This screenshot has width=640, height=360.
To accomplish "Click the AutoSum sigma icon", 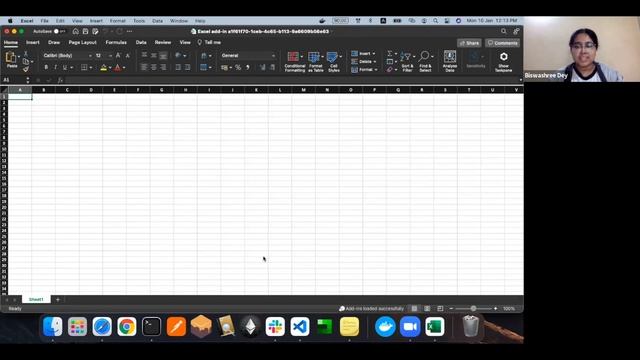I will [390, 53].
